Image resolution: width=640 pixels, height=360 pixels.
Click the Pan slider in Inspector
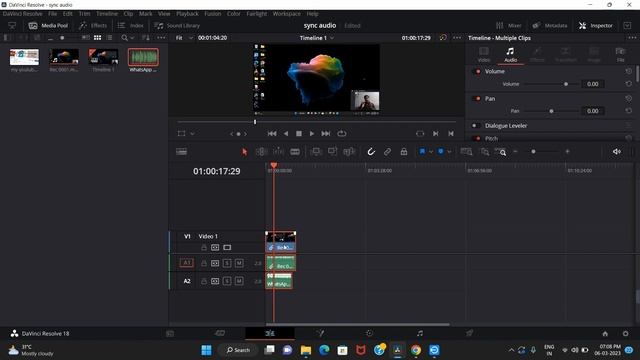(x=551, y=111)
